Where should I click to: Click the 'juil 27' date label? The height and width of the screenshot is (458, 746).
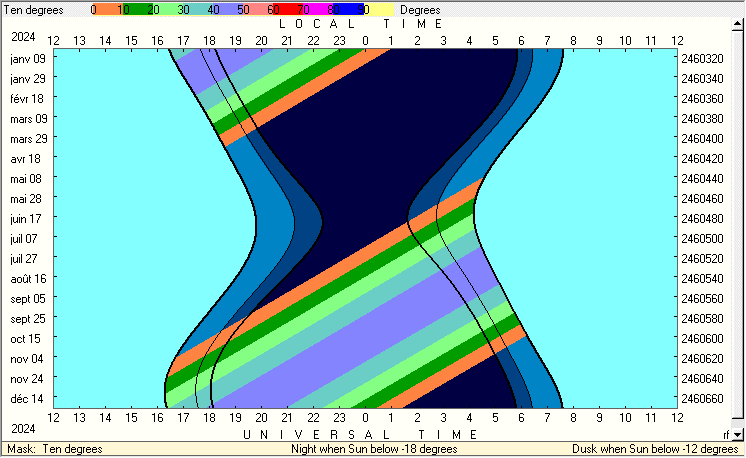[24, 259]
